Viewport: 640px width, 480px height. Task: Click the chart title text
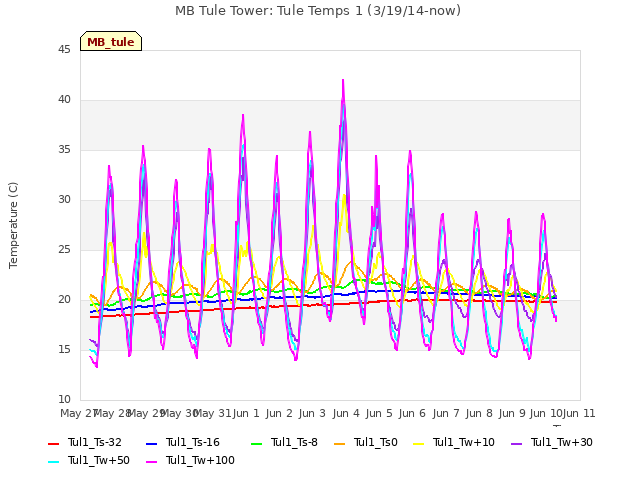[318, 11]
